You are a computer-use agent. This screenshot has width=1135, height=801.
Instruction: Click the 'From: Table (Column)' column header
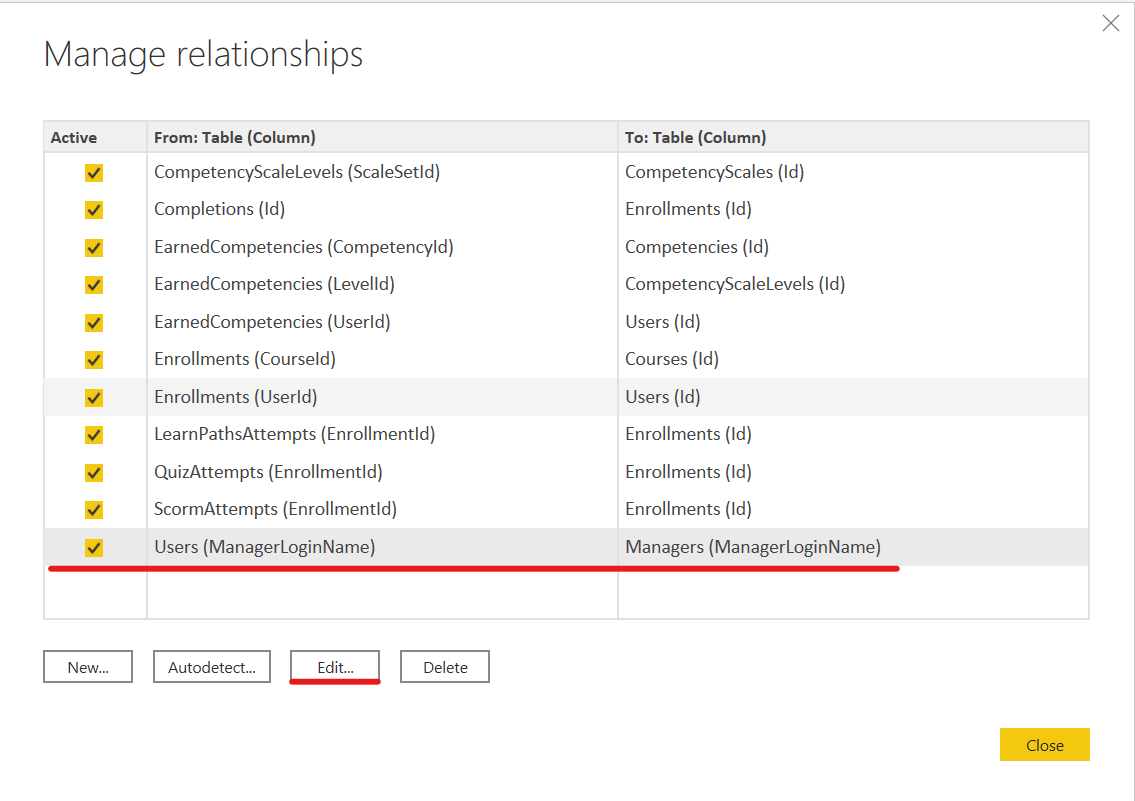pyautogui.click(x=235, y=137)
